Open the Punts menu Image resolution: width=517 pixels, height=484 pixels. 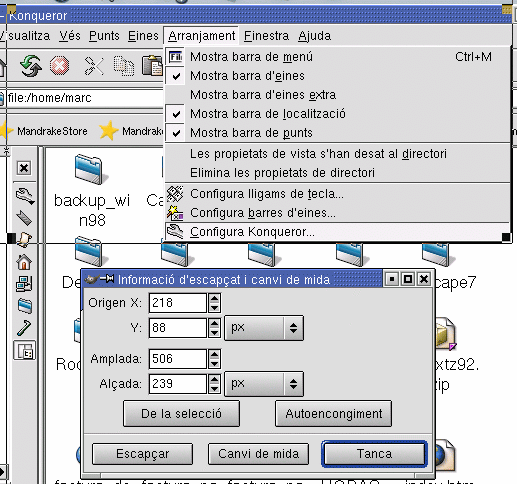point(104,36)
